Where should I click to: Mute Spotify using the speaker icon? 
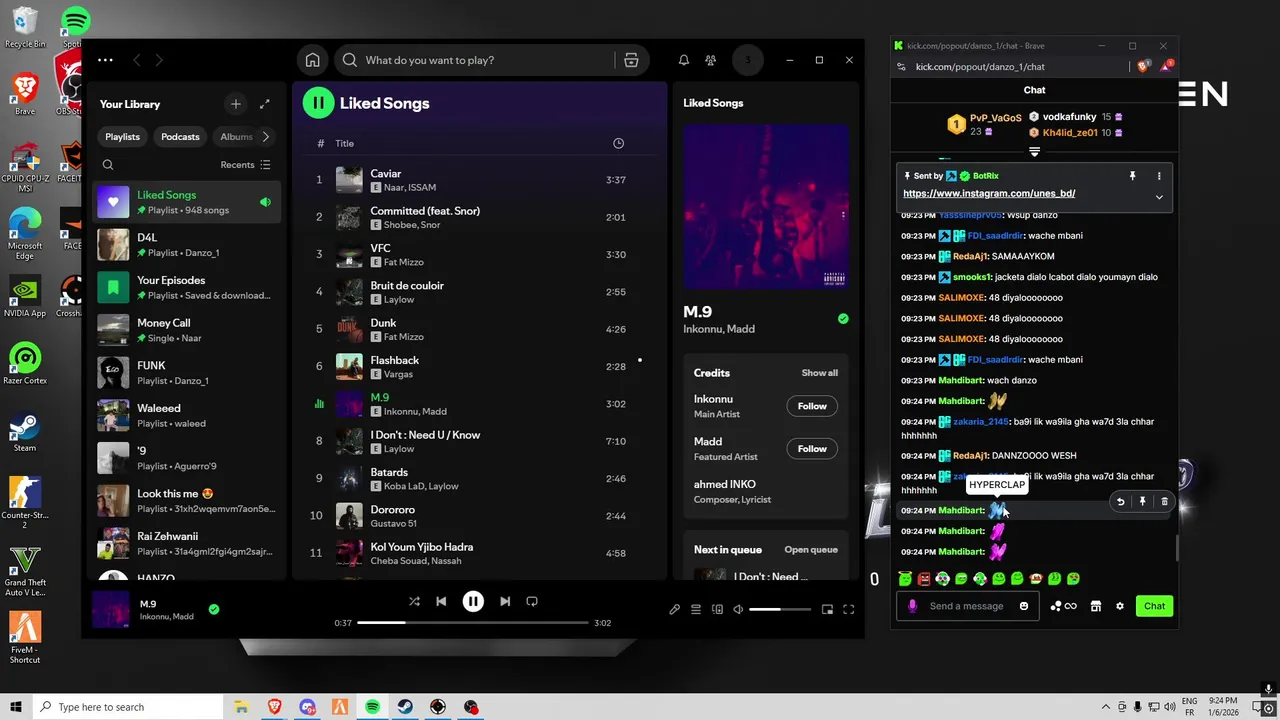[x=738, y=609]
